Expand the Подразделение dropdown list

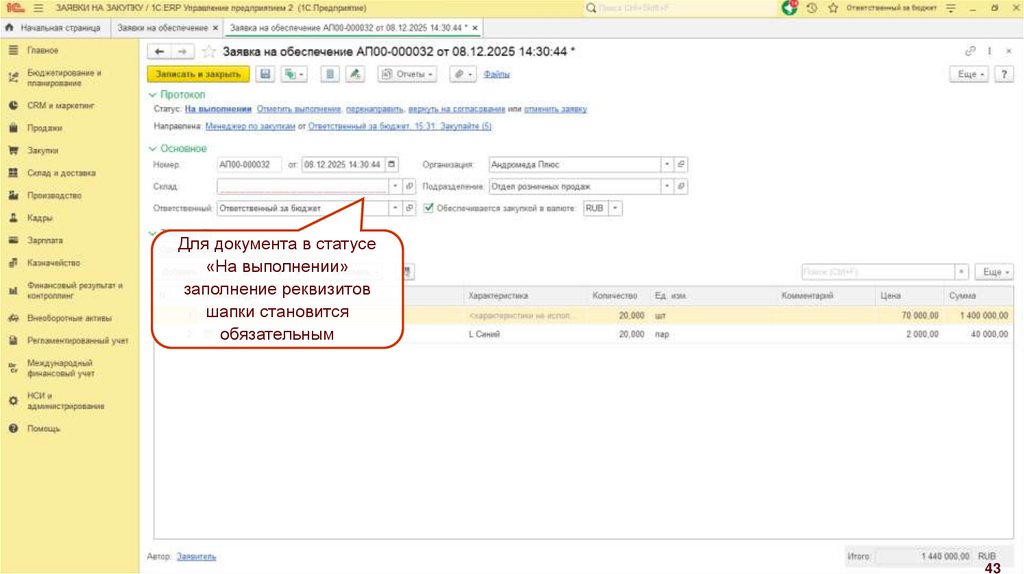tap(667, 187)
